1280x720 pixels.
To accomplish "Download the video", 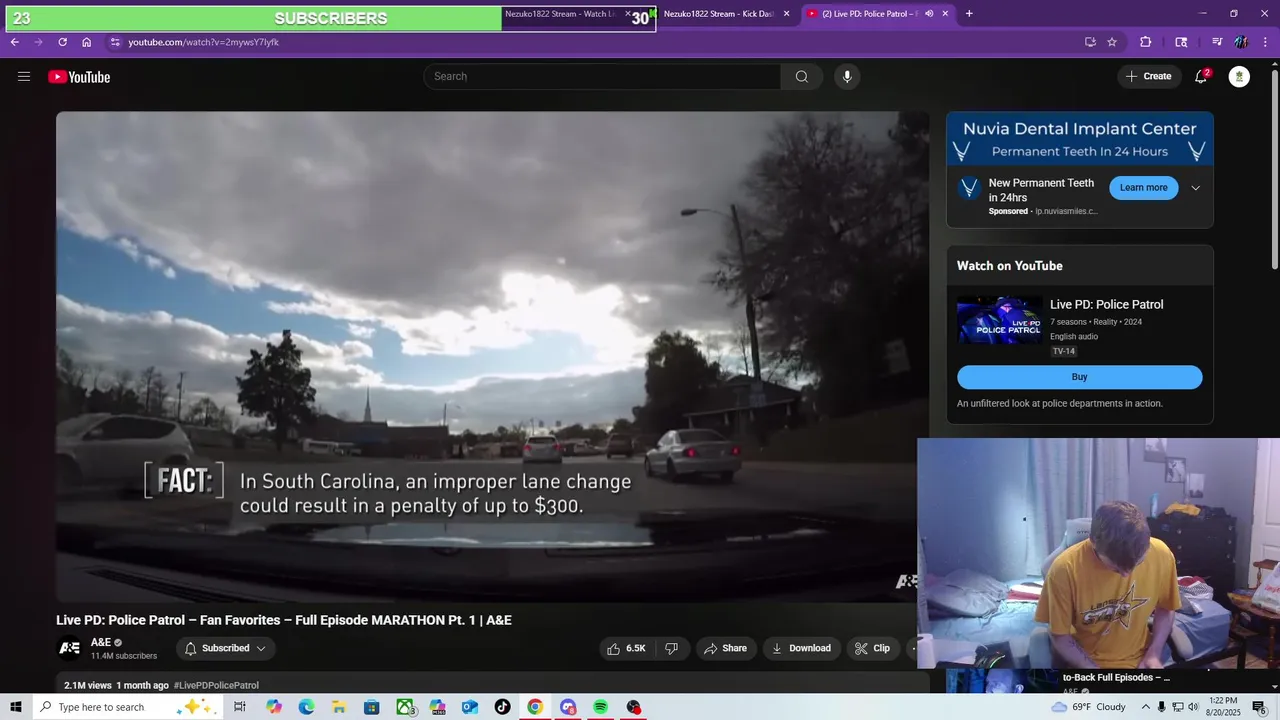I will [801, 648].
